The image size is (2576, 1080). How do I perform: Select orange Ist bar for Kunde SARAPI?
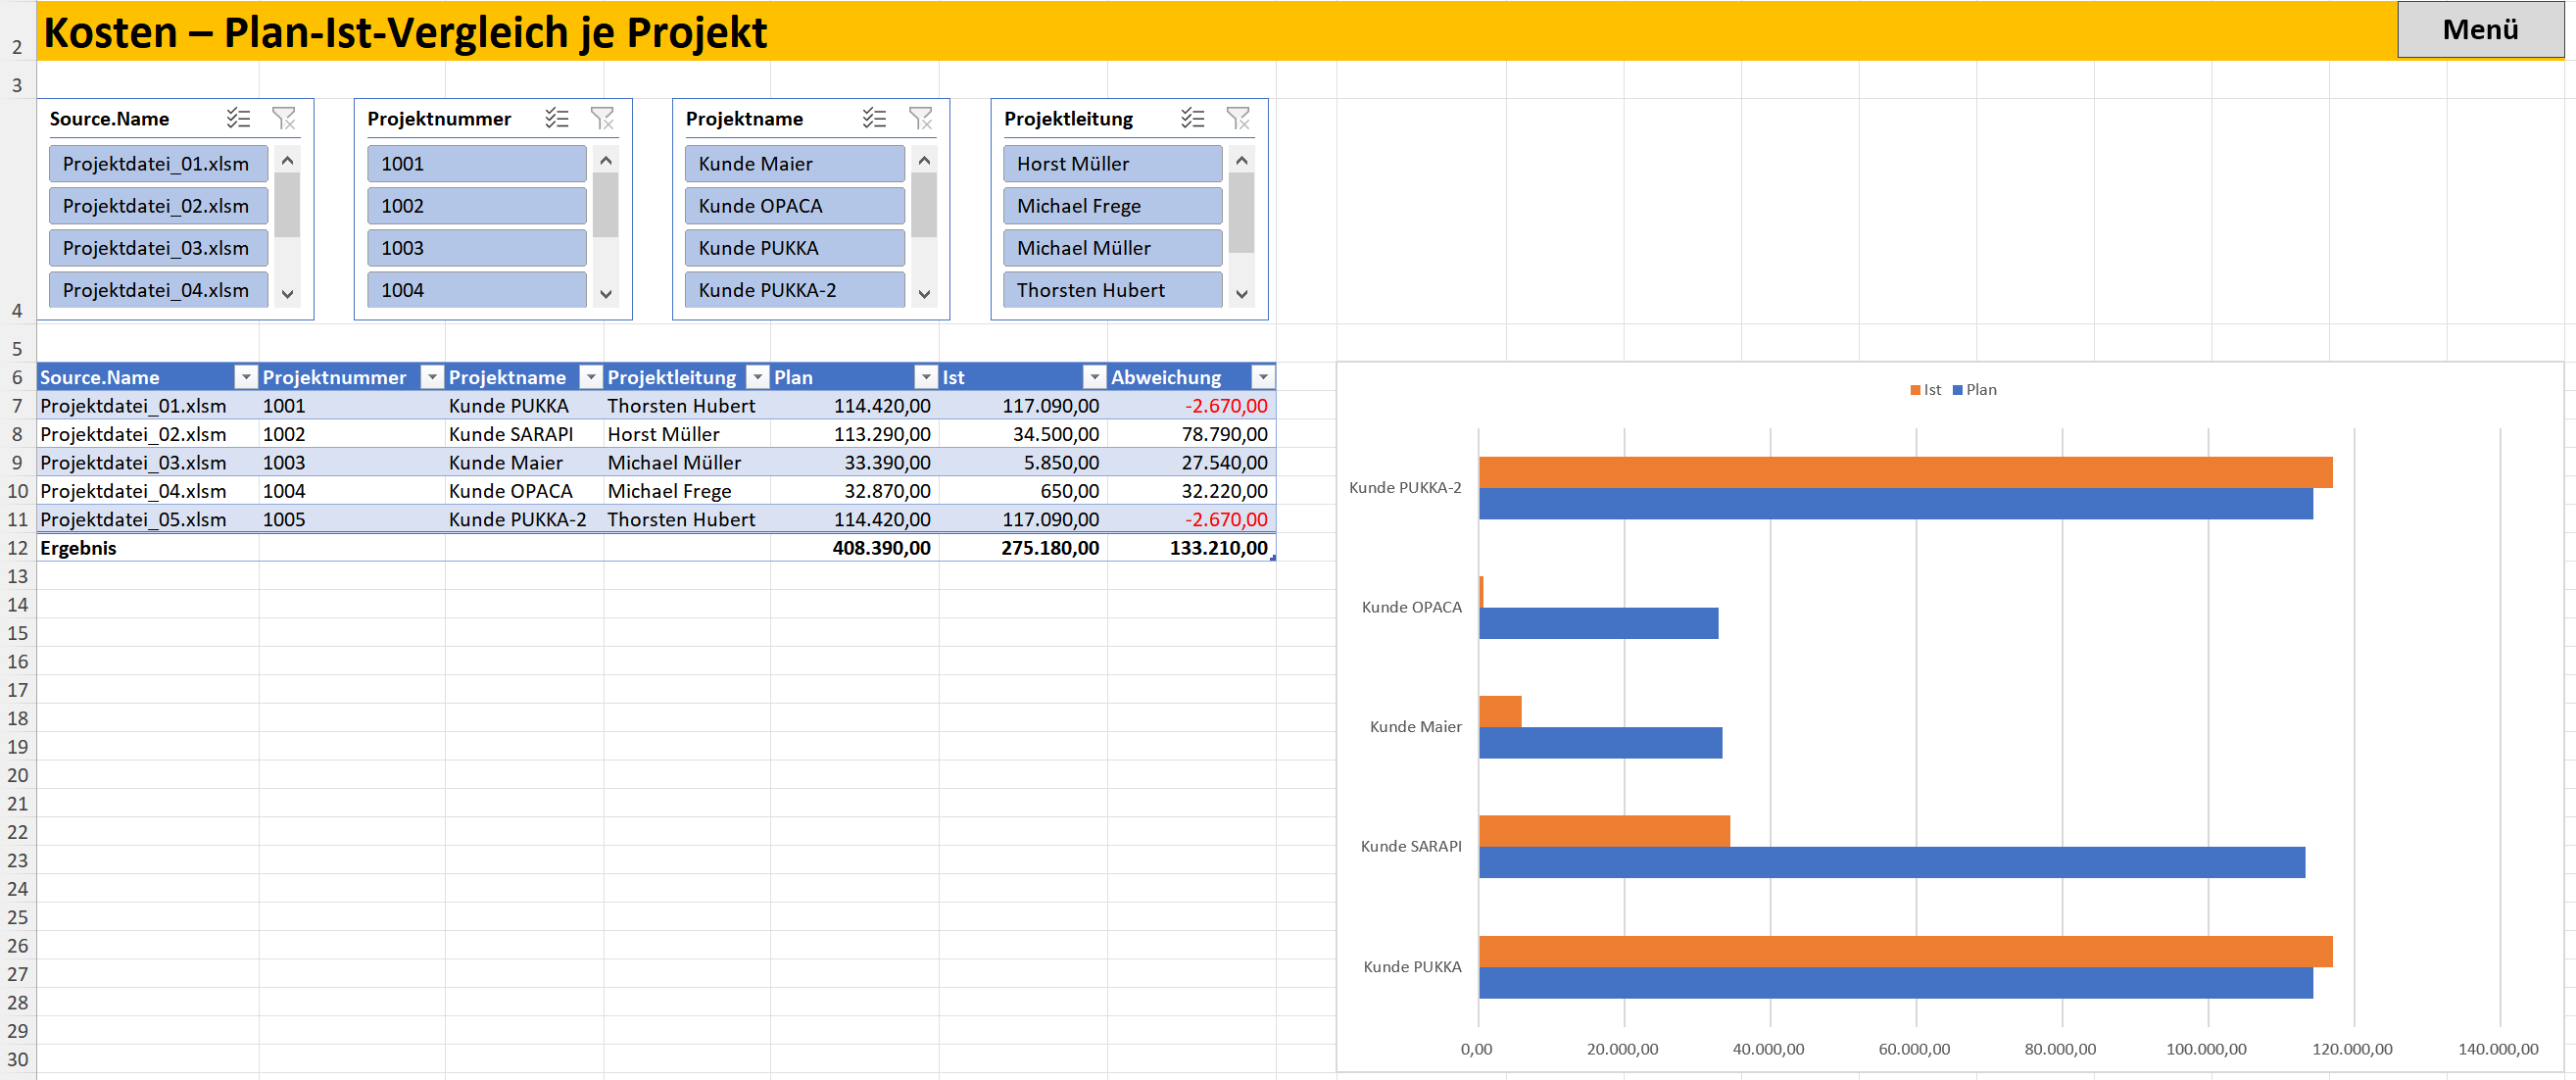pyautogui.click(x=1604, y=831)
